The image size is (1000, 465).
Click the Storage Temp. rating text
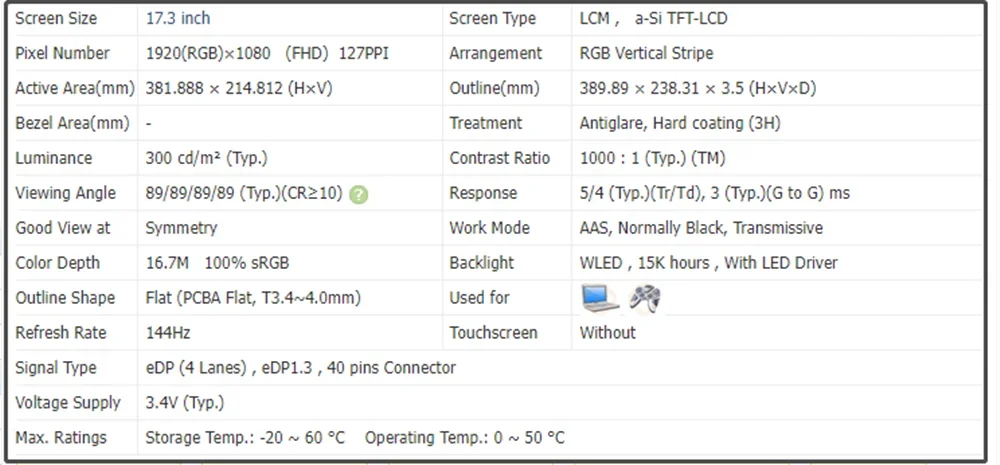coord(246,438)
